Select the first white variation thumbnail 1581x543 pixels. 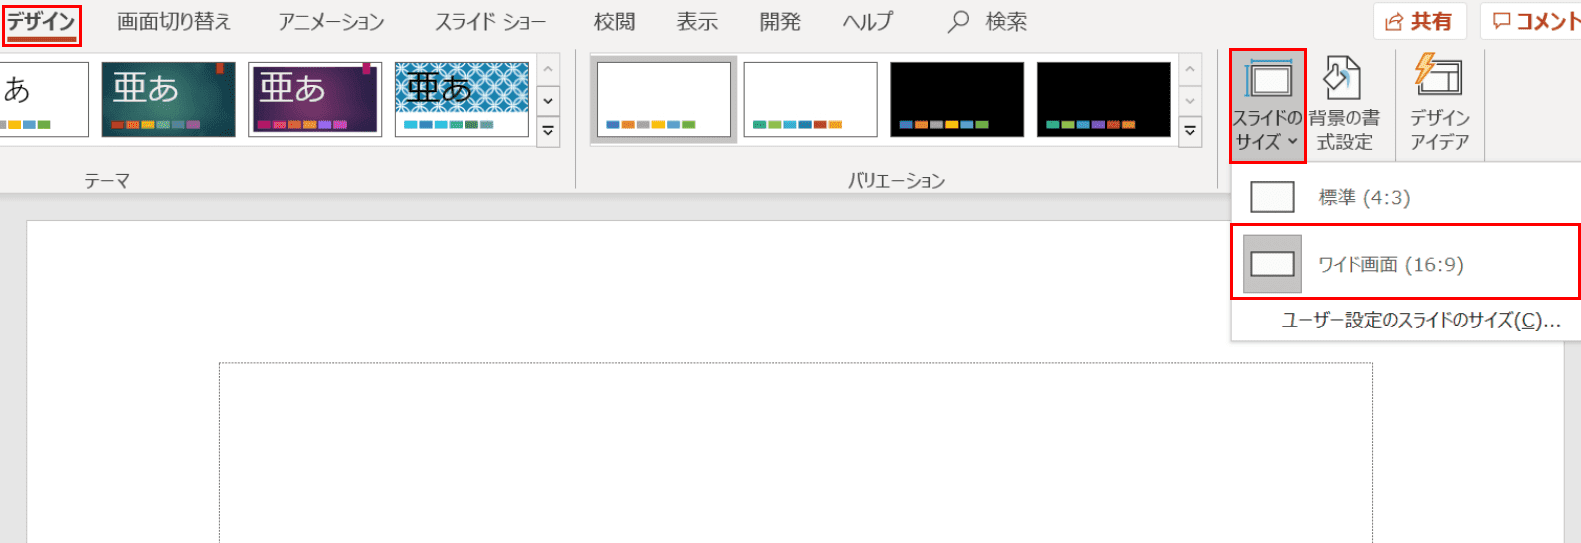(x=664, y=99)
